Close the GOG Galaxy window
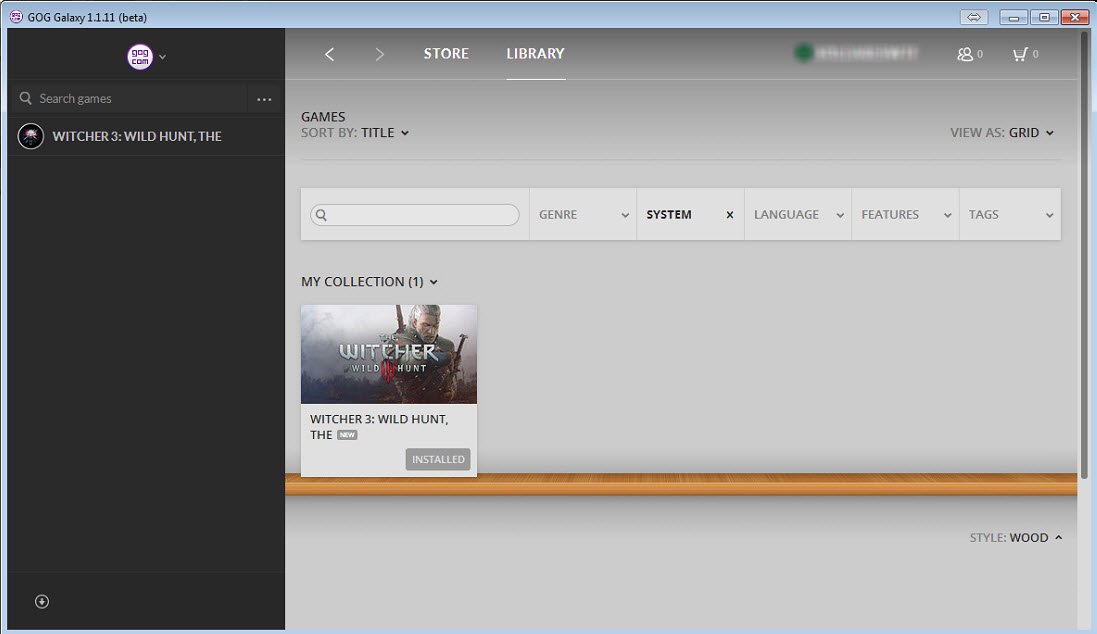 [x=1075, y=17]
